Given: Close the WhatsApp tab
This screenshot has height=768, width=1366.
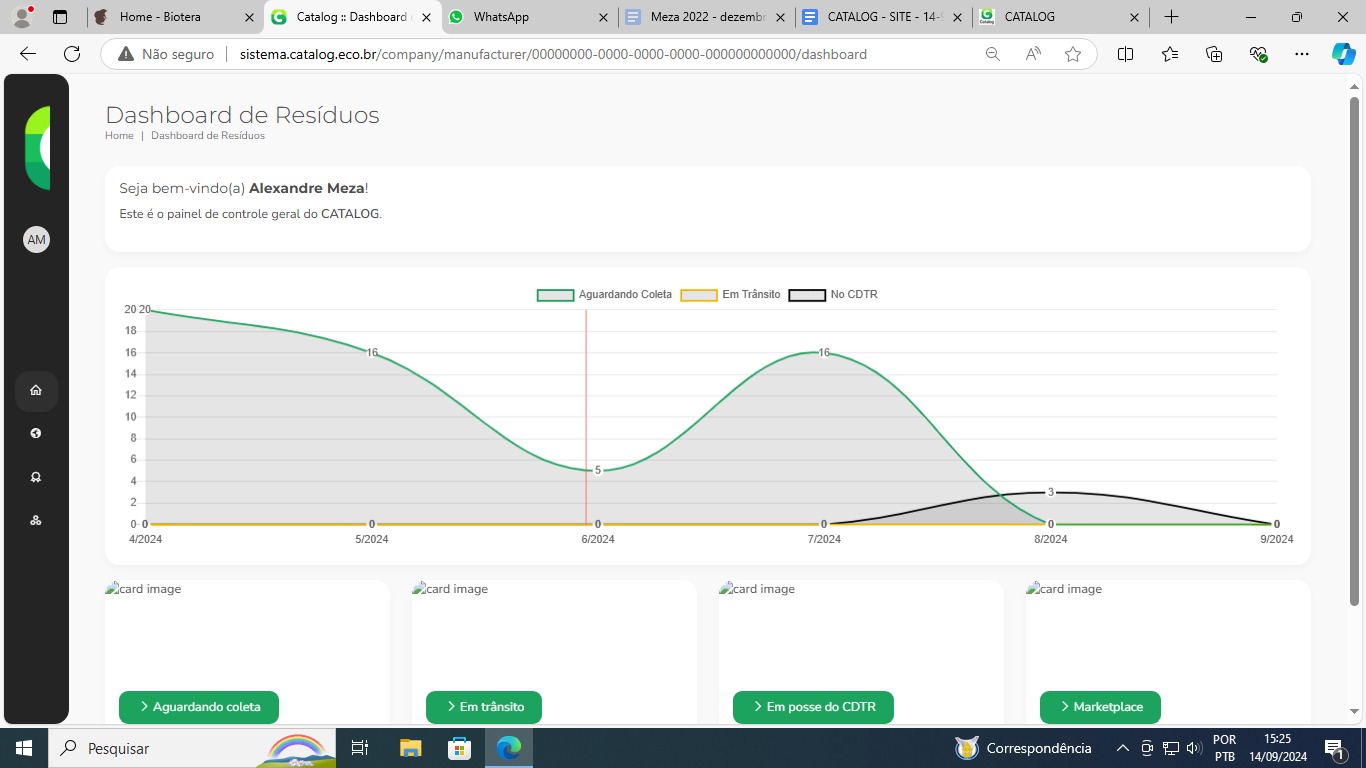Looking at the screenshot, I should [602, 17].
